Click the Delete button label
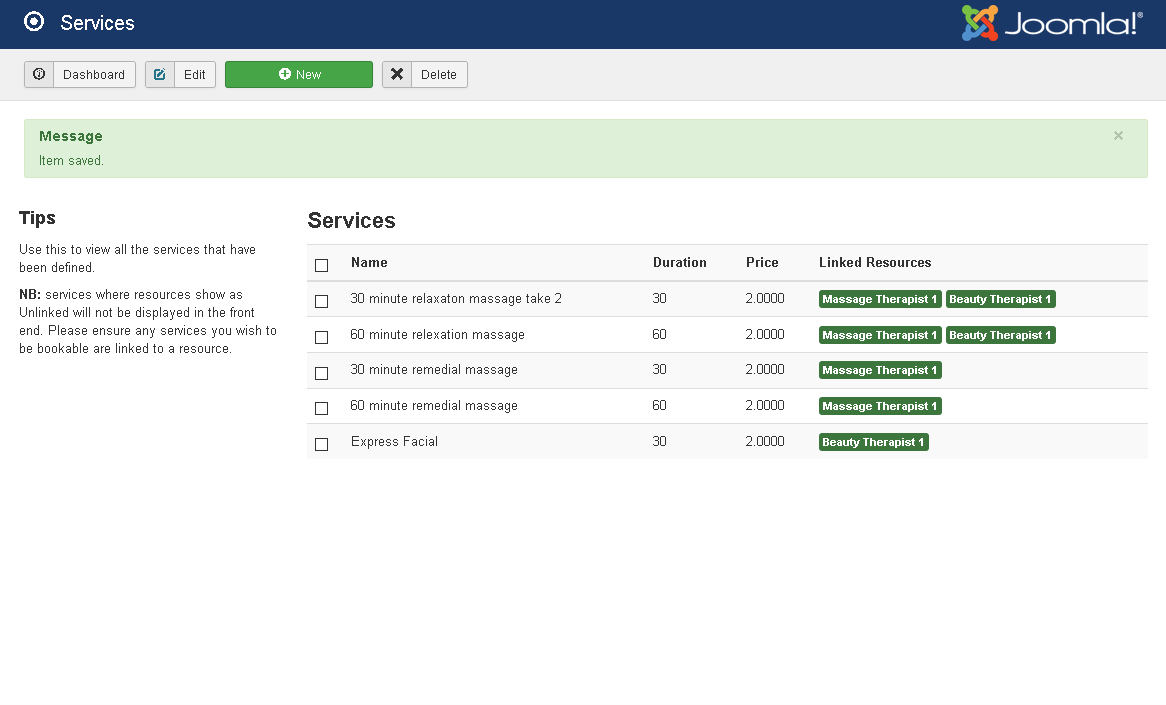The width and height of the screenshot is (1166, 705). point(439,74)
